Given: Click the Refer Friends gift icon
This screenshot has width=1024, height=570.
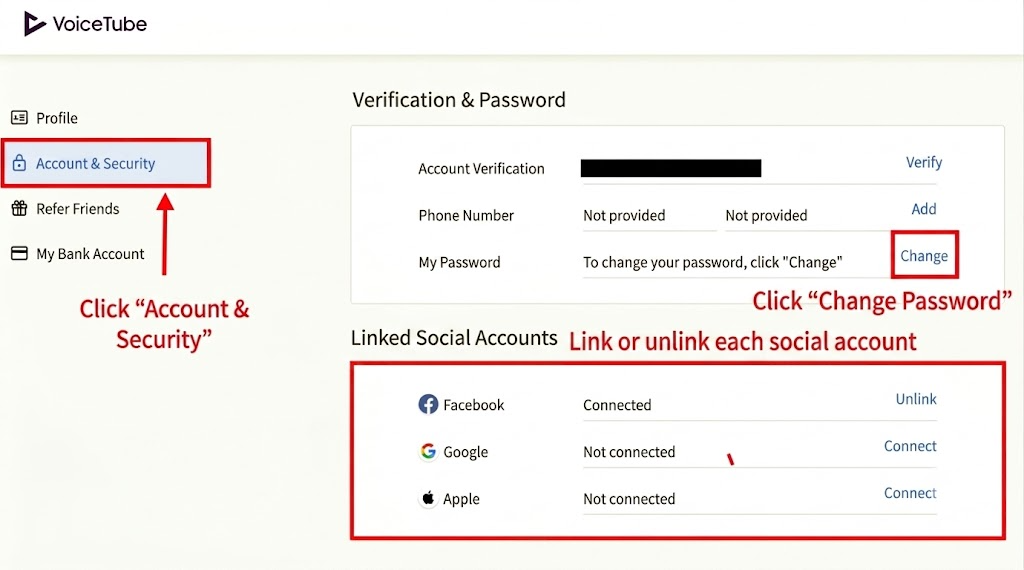Looking at the screenshot, I should pos(20,208).
